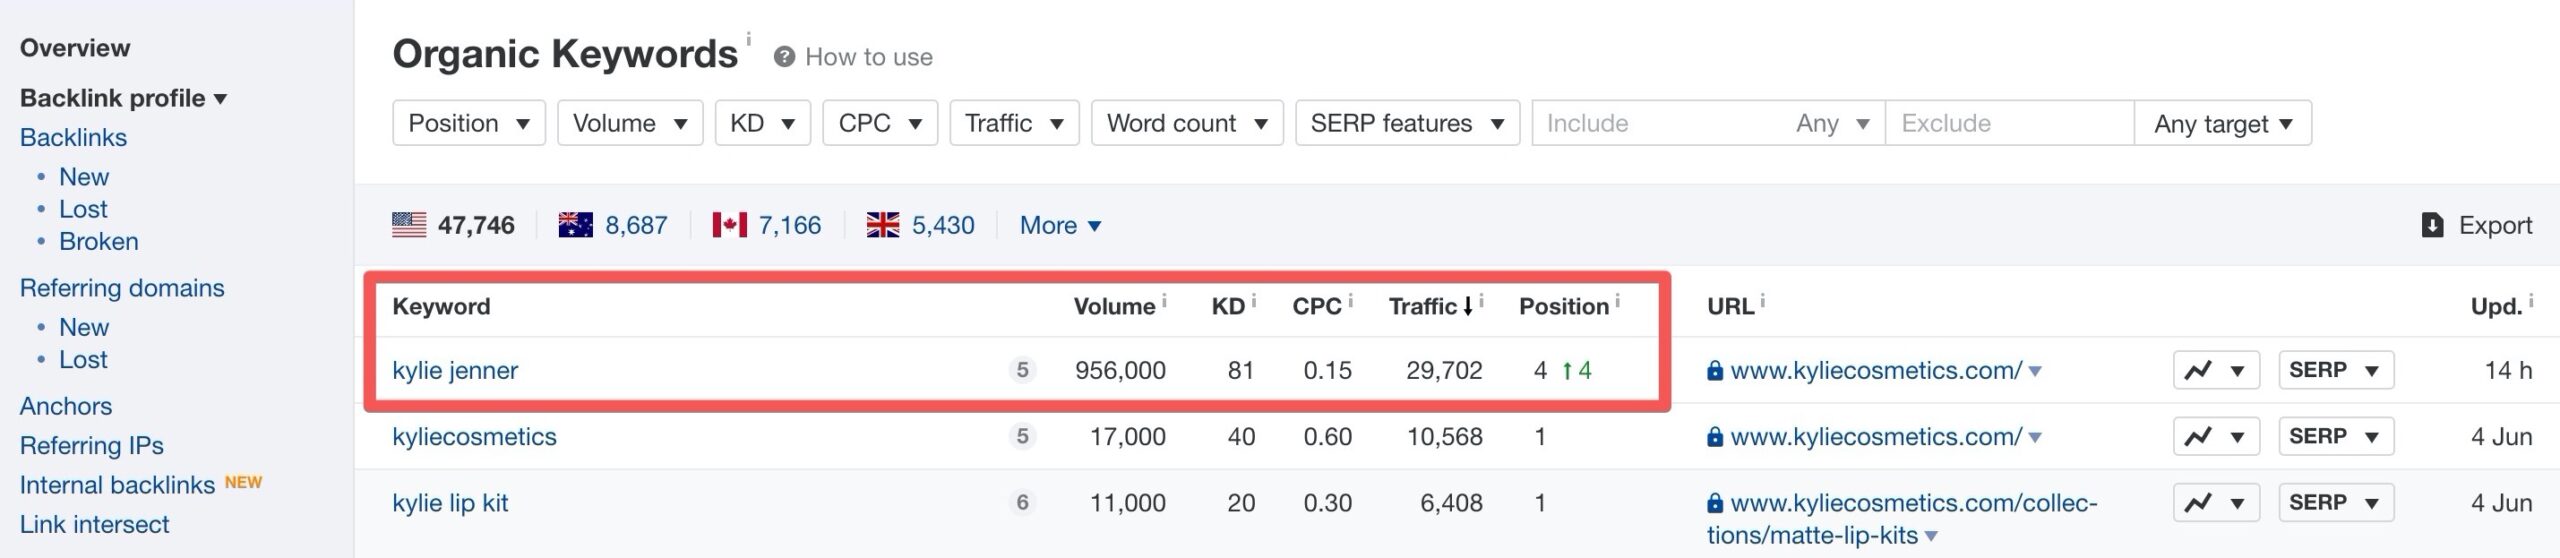Sort by the KD column header
The image size is (2560, 558).
(1228, 306)
